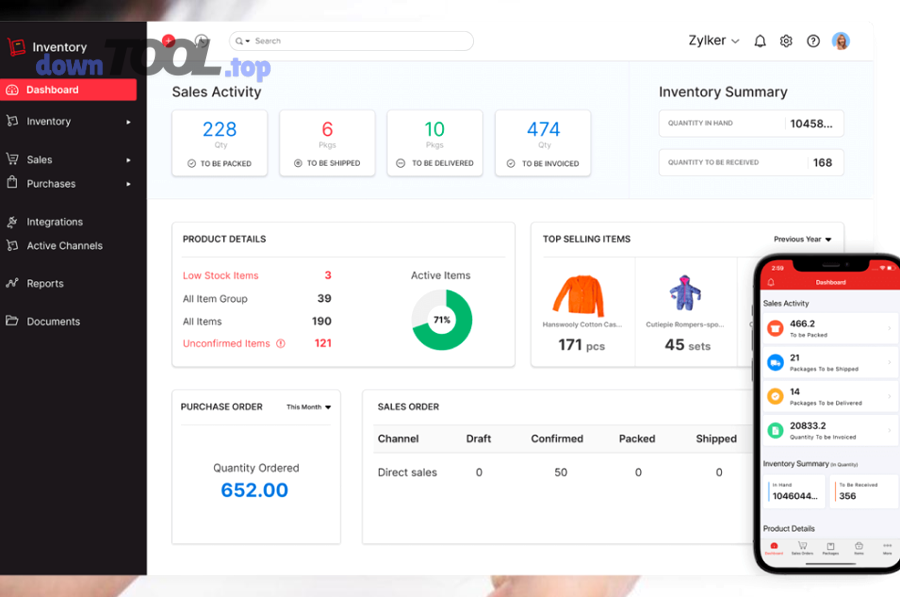Open the settings gear in the top bar

(x=786, y=41)
